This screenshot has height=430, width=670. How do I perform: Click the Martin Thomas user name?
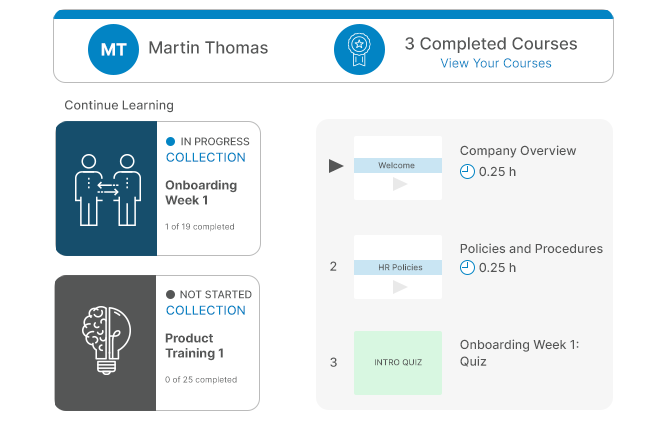208,48
